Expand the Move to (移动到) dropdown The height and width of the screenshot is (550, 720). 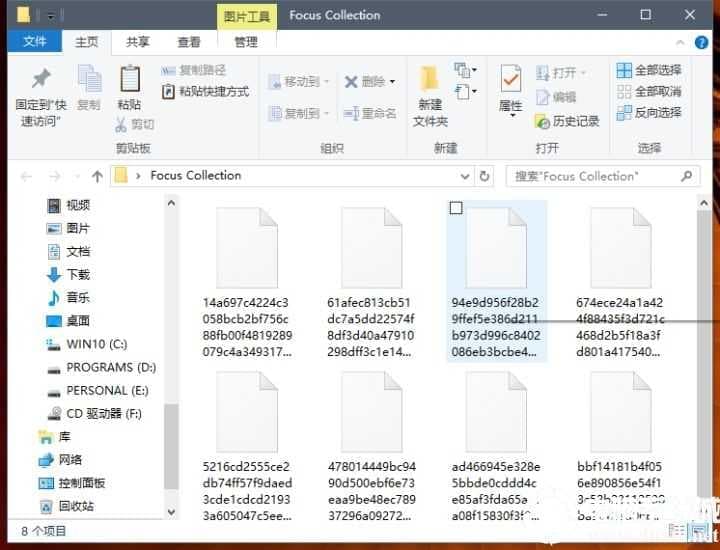coord(326,82)
